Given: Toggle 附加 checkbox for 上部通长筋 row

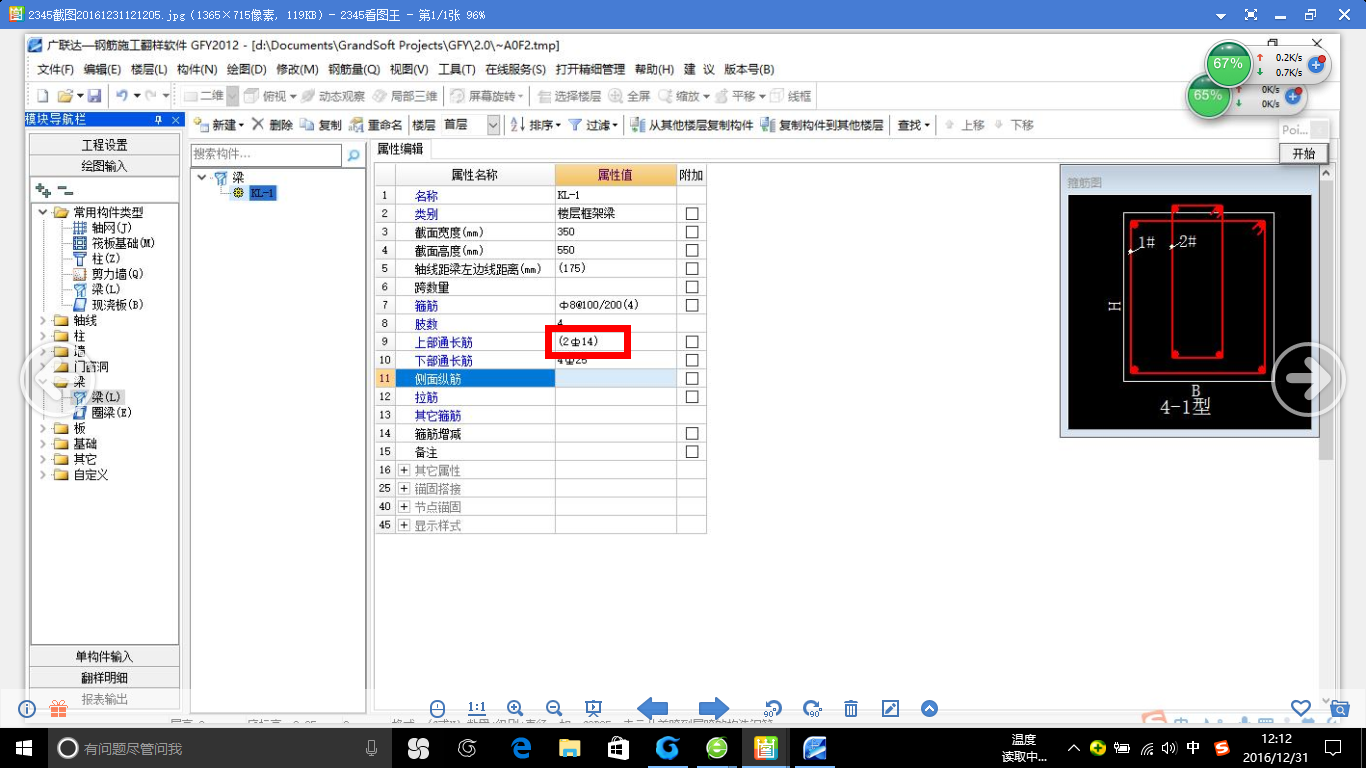Looking at the screenshot, I should (x=692, y=342).
